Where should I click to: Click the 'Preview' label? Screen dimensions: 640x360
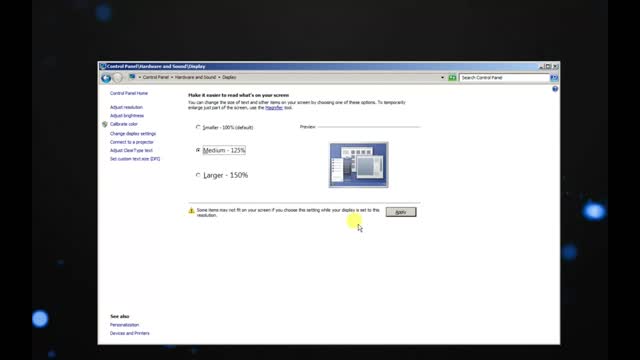(307, 127)
